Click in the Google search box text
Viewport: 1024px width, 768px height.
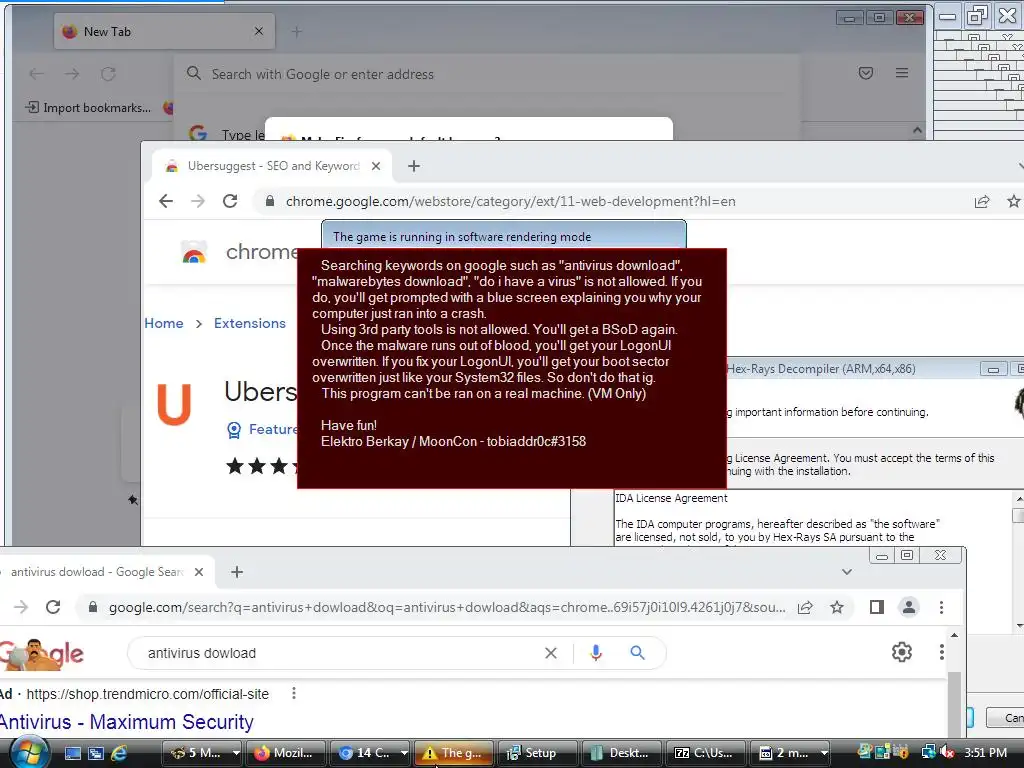202,653
